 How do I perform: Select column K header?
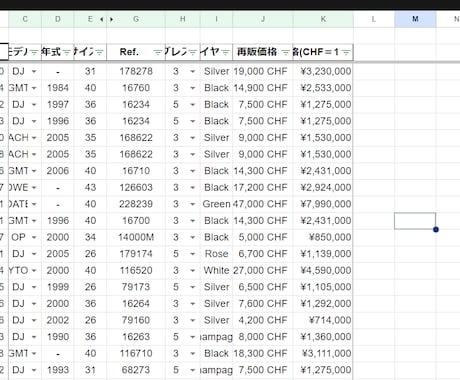coord(323,19)
